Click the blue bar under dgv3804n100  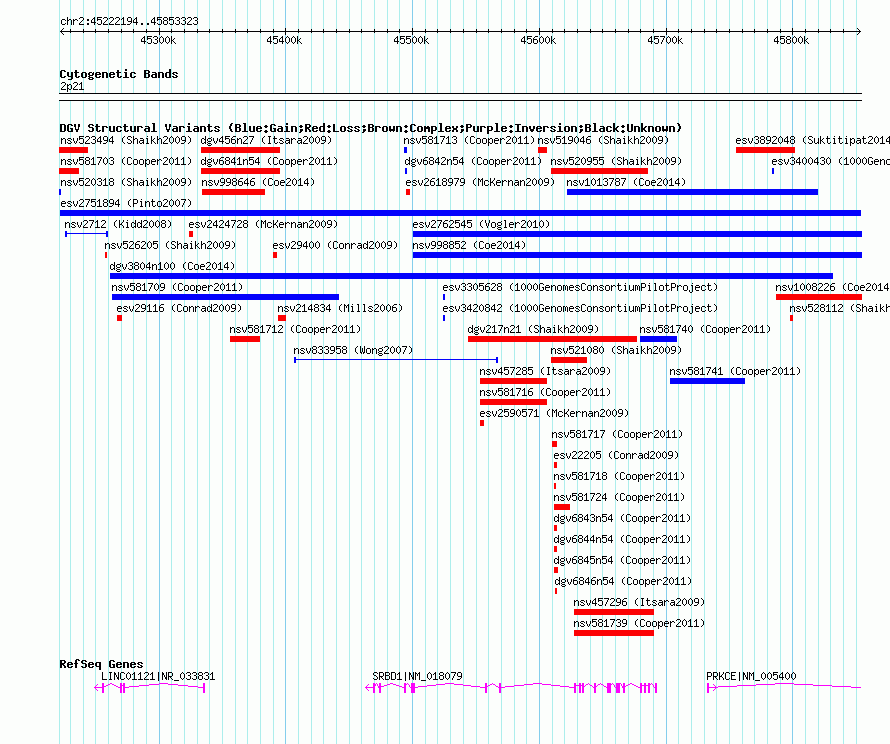pyautogui.click(x=471, y=276)
